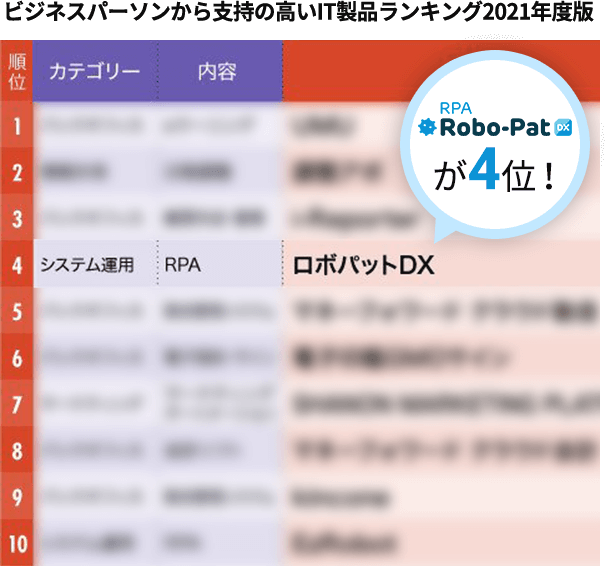Screen dimensions: 612x566
Task: Click rank number 6
Action: [17, 358]
